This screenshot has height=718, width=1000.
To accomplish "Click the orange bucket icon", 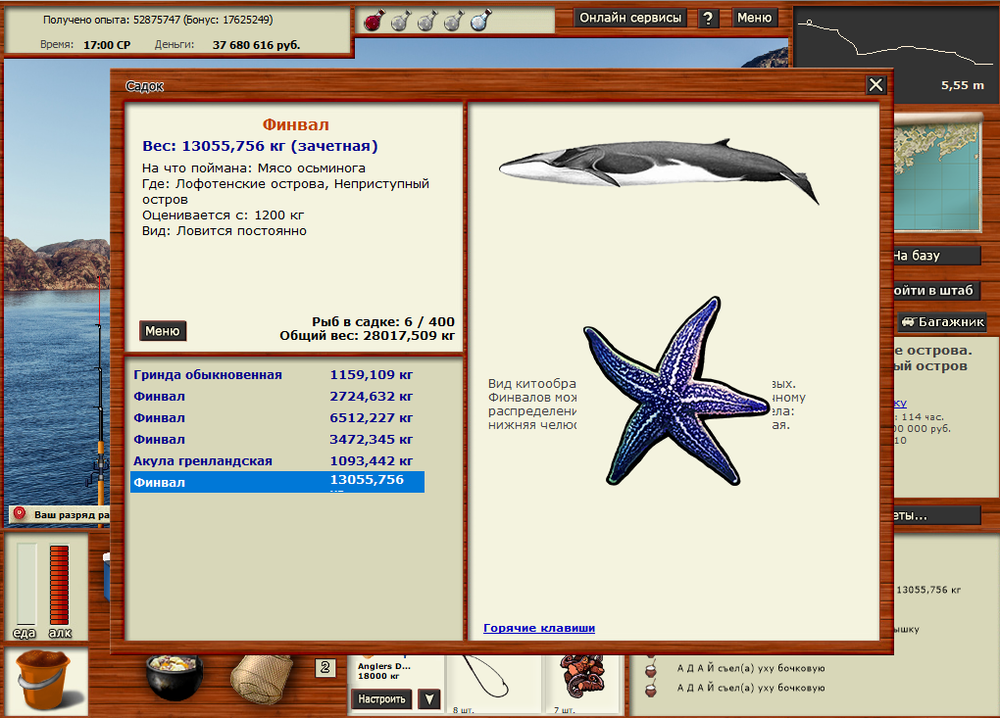I will 42,681.
